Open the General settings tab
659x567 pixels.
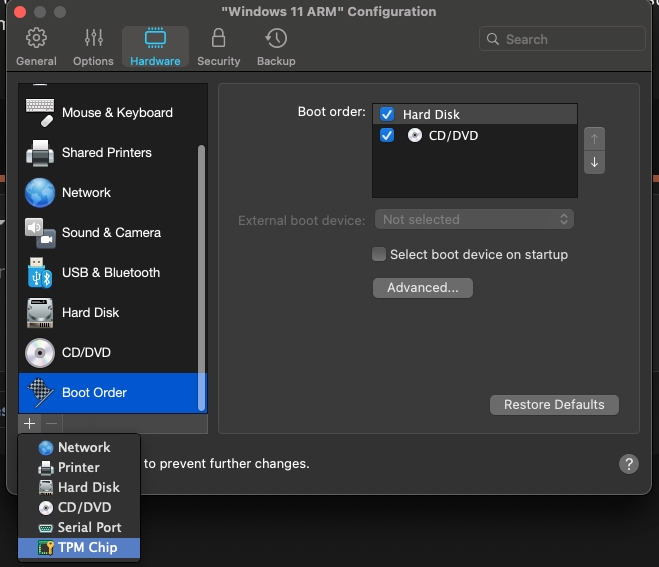(x=36, y=46)
